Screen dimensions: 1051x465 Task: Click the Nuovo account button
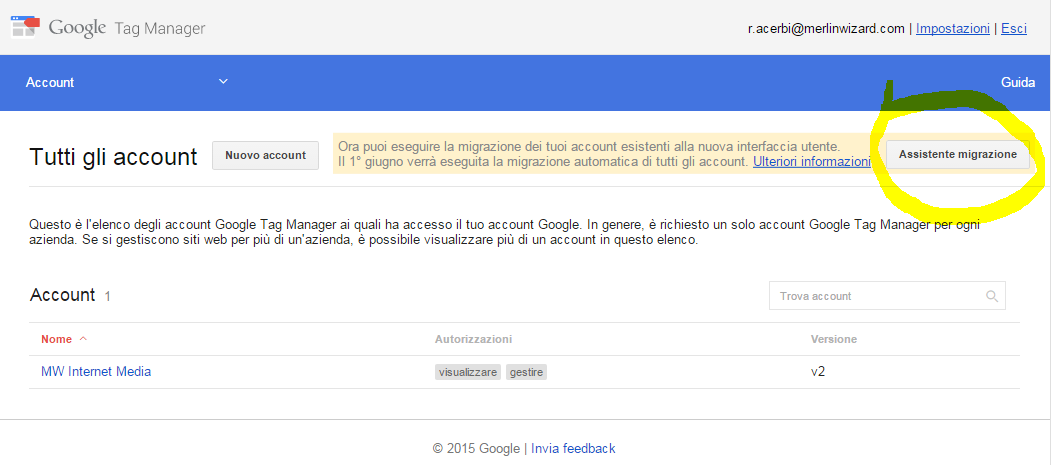[265, 155]
